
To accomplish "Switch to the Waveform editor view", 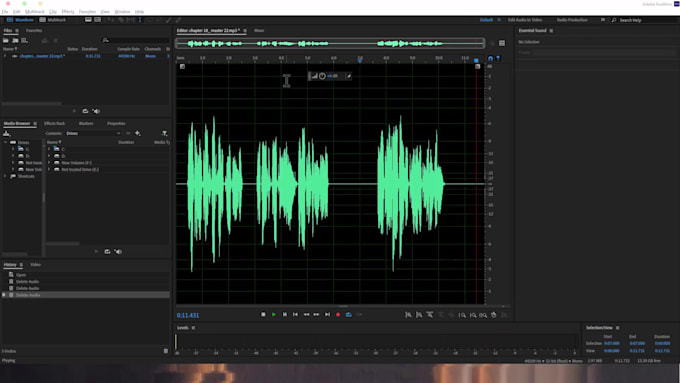I will point(20,20).
